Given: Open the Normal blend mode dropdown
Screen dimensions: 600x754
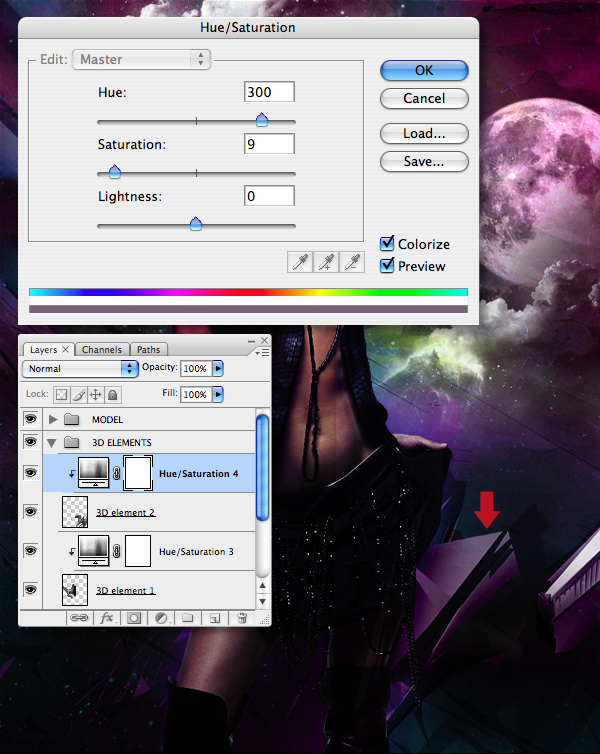Looking at the screenshot, I should pos(80,369).
